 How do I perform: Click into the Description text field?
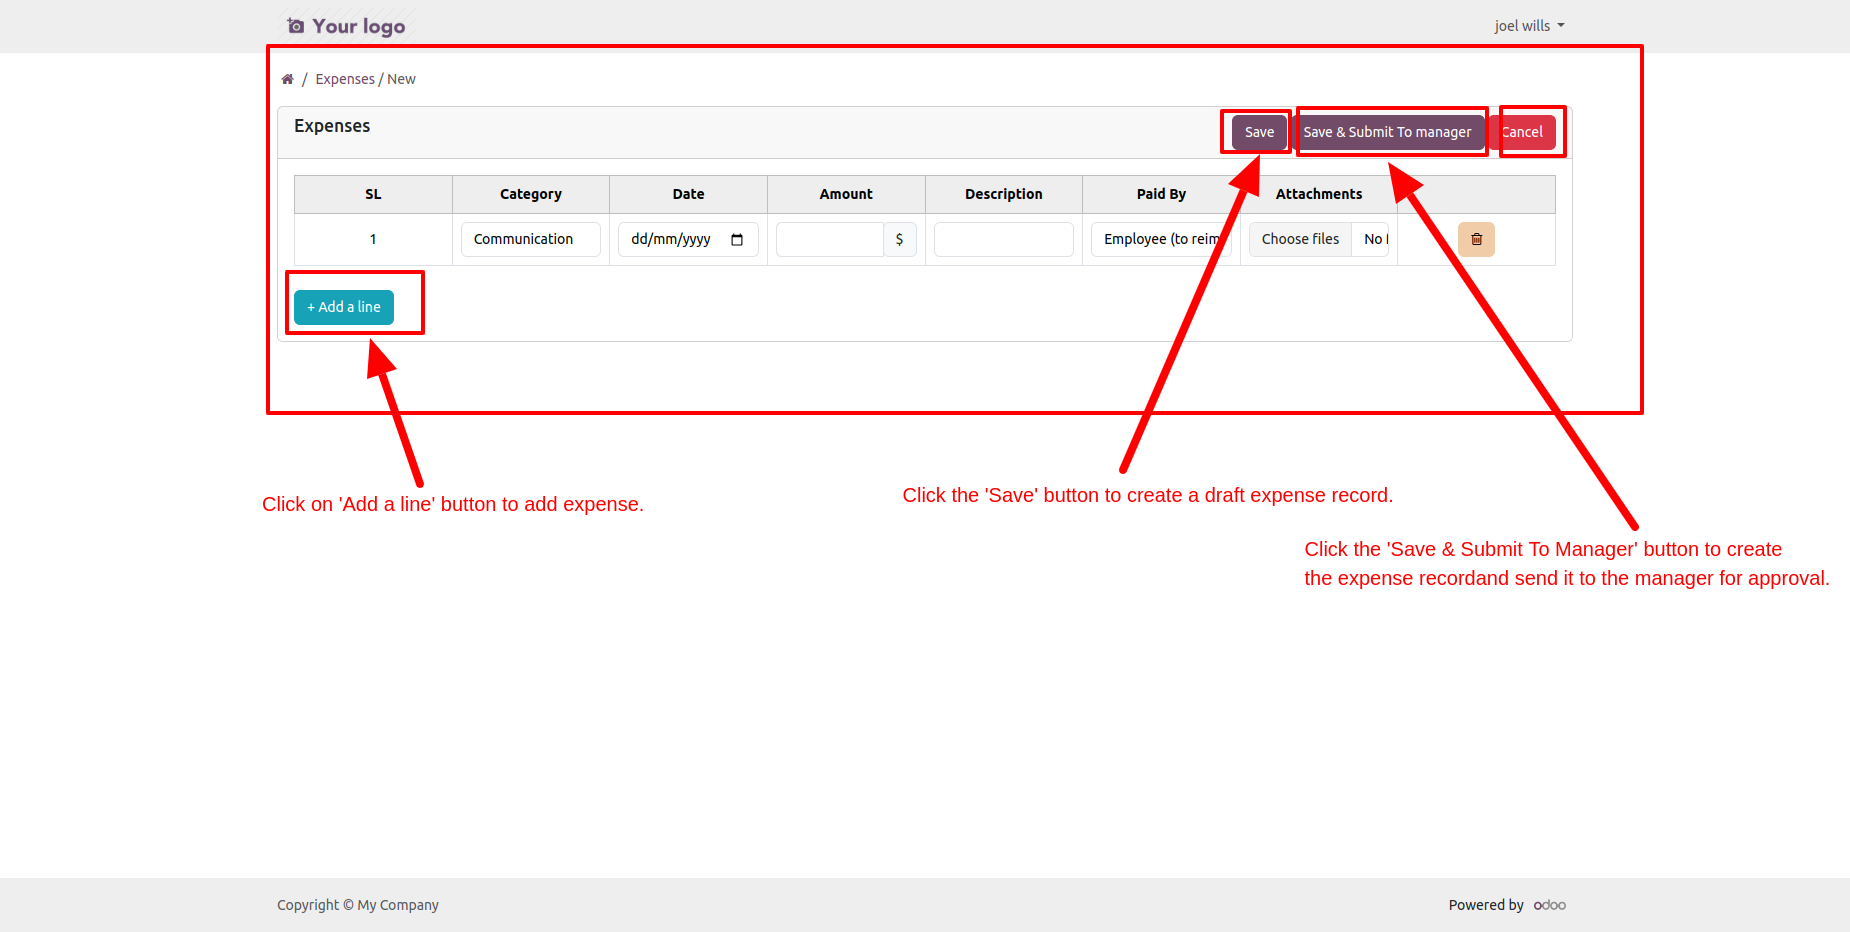1003,239
